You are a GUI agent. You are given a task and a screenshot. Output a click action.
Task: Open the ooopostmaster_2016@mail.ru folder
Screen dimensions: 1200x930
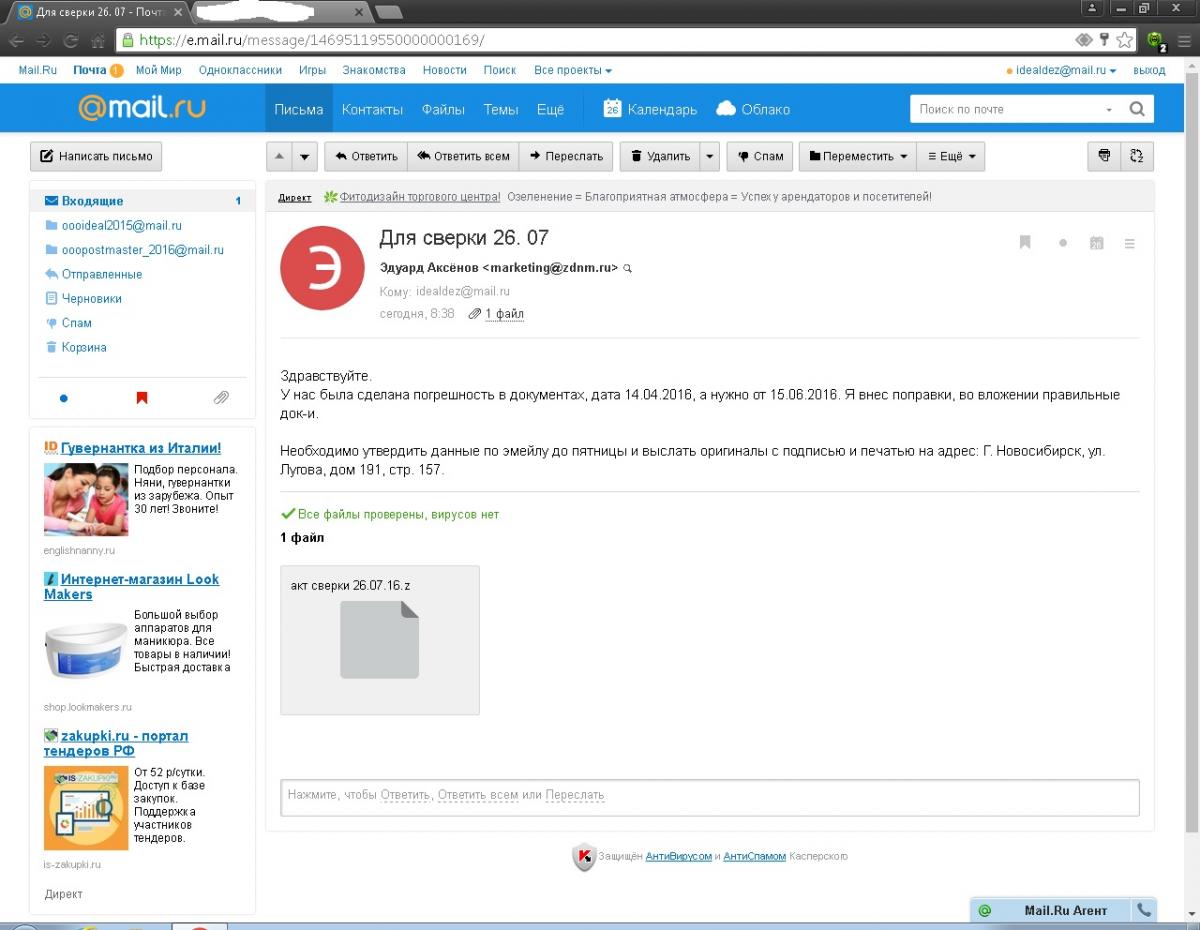coord(143,250)
